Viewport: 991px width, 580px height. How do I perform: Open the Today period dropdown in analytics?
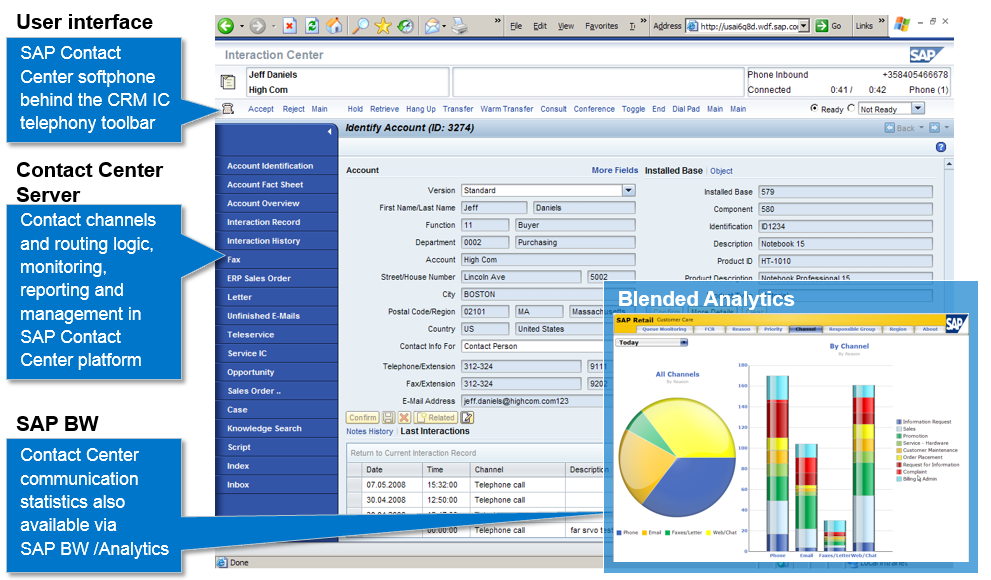683,342
